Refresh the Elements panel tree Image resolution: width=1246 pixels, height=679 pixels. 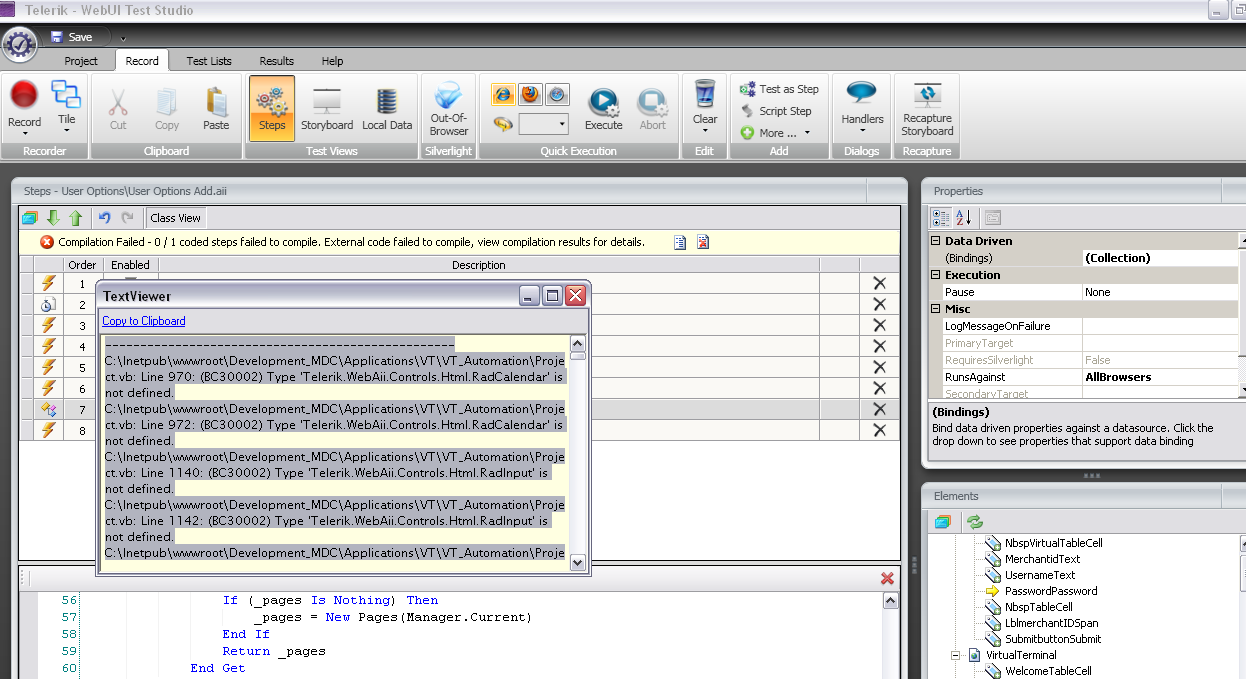974,522
